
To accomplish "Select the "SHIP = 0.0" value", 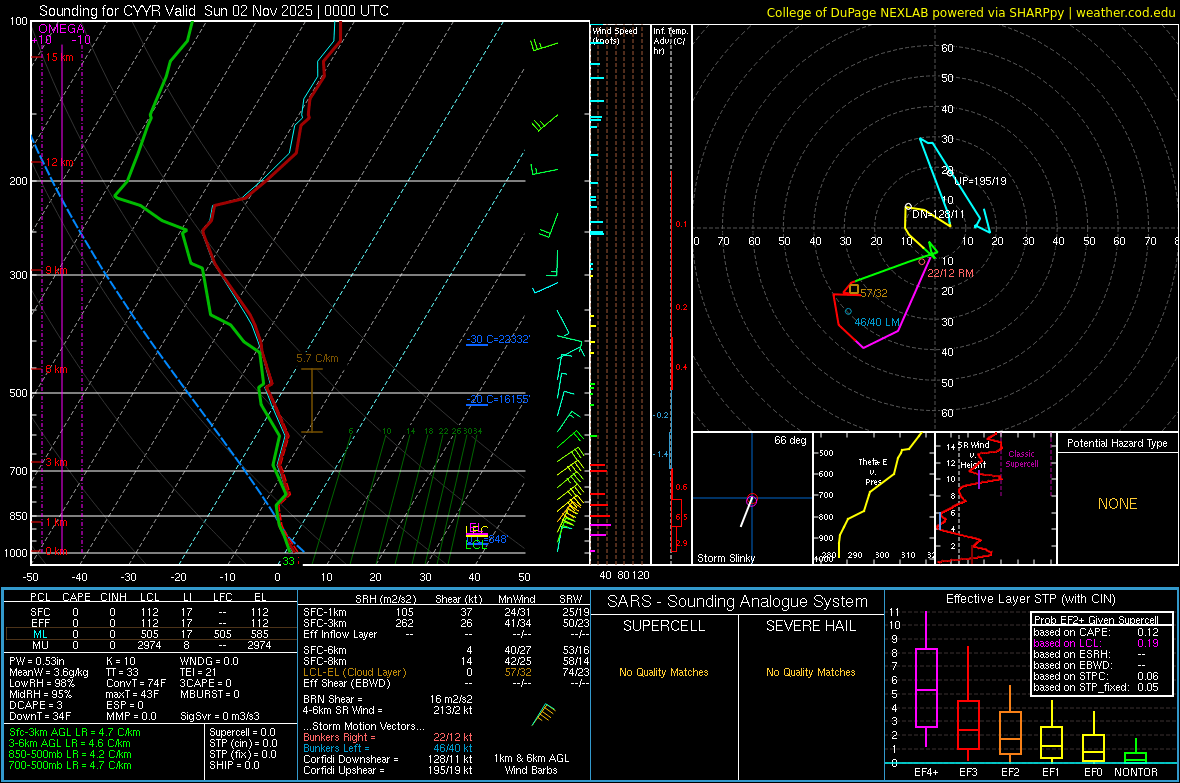I will pyautogui.click(x=234, y=765).
